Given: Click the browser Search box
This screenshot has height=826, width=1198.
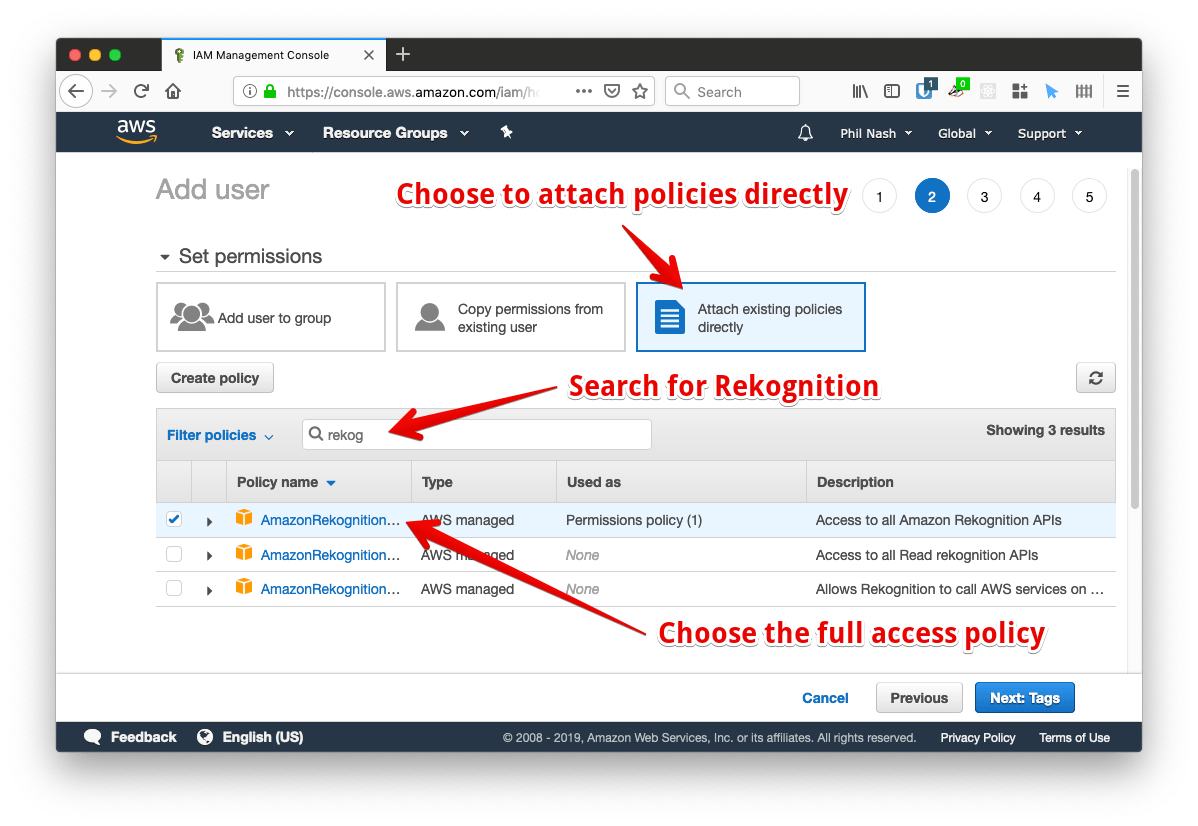Looking at the screenshot, I should pos(732,91).
